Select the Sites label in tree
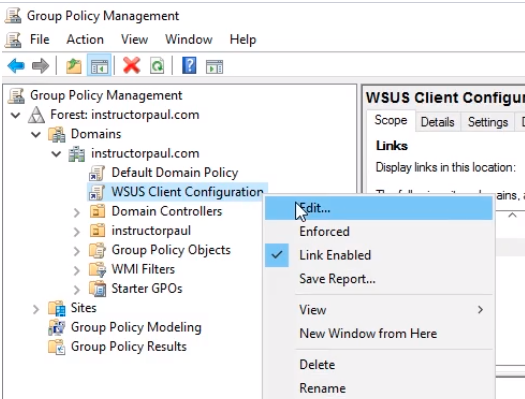 click(x=83, y=308)
